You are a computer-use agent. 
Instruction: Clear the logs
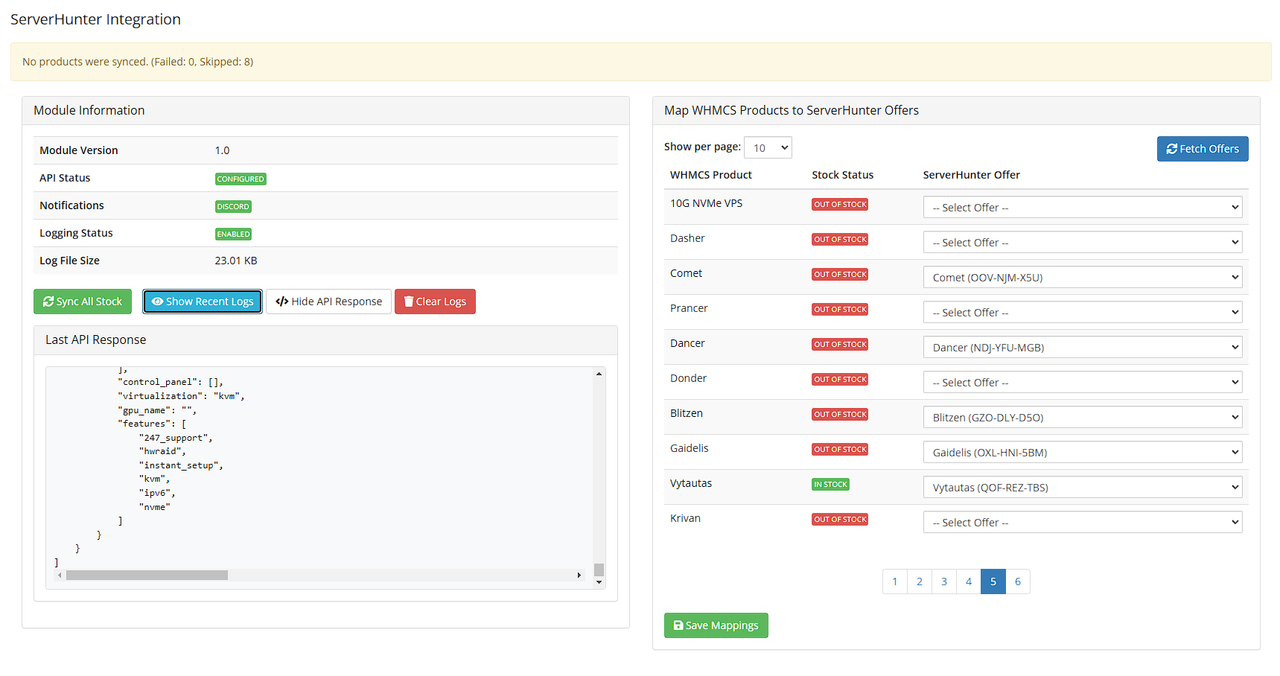tap(435, 301)
